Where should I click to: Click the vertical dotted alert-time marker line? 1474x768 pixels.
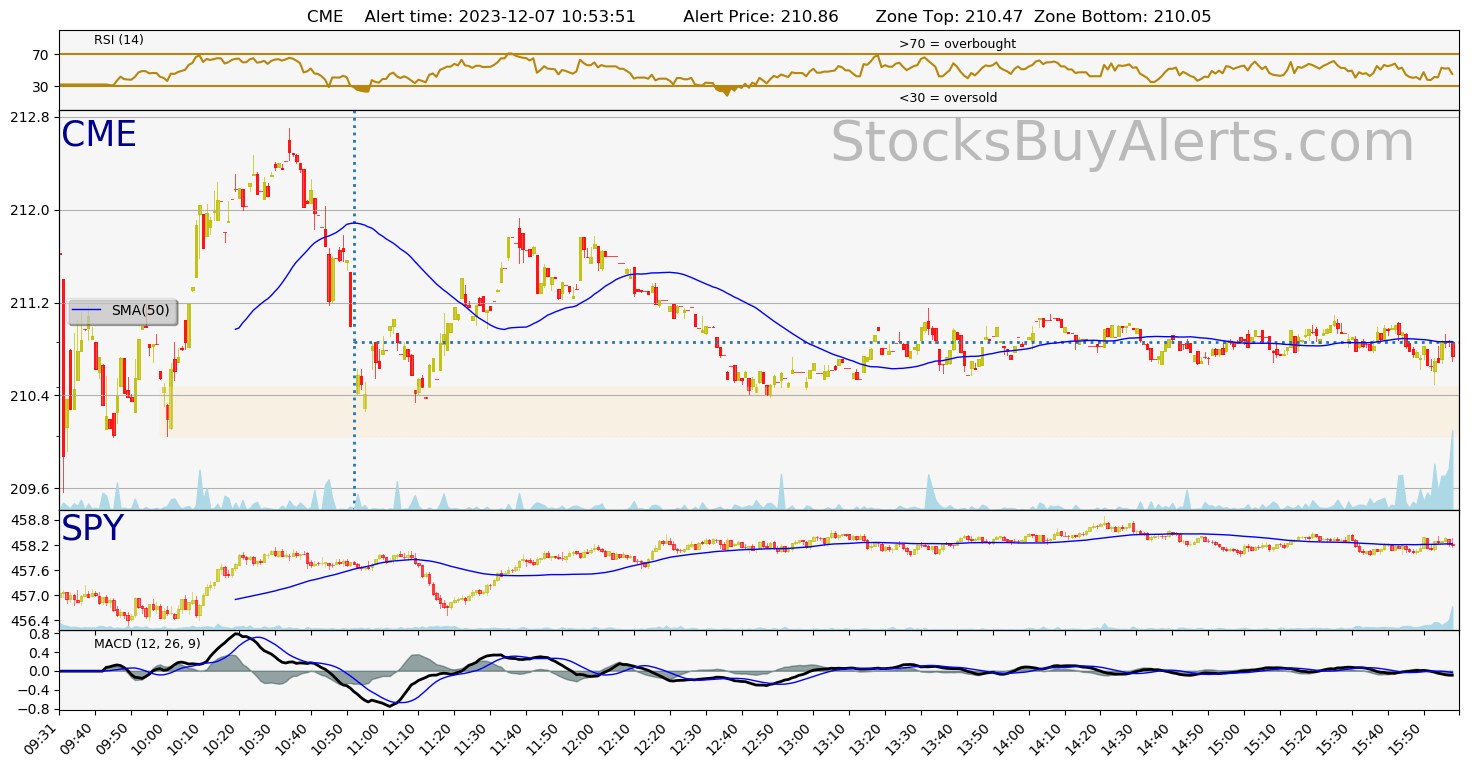tap(354, 310)
